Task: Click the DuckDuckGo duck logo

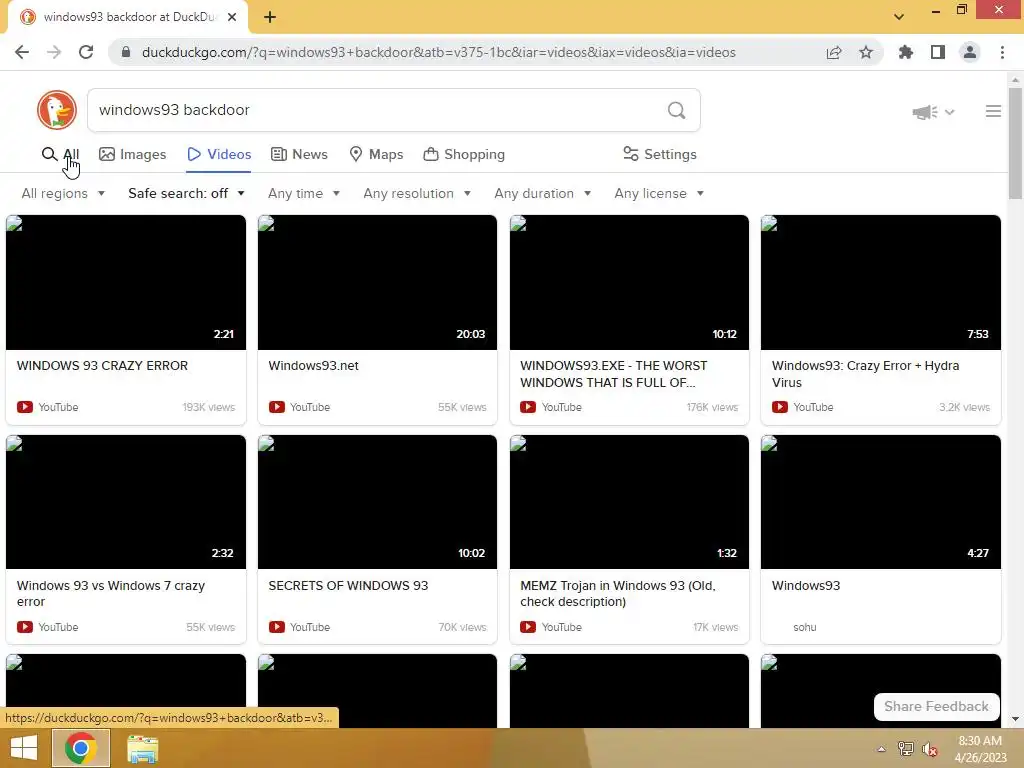Action: coord(57,110)
